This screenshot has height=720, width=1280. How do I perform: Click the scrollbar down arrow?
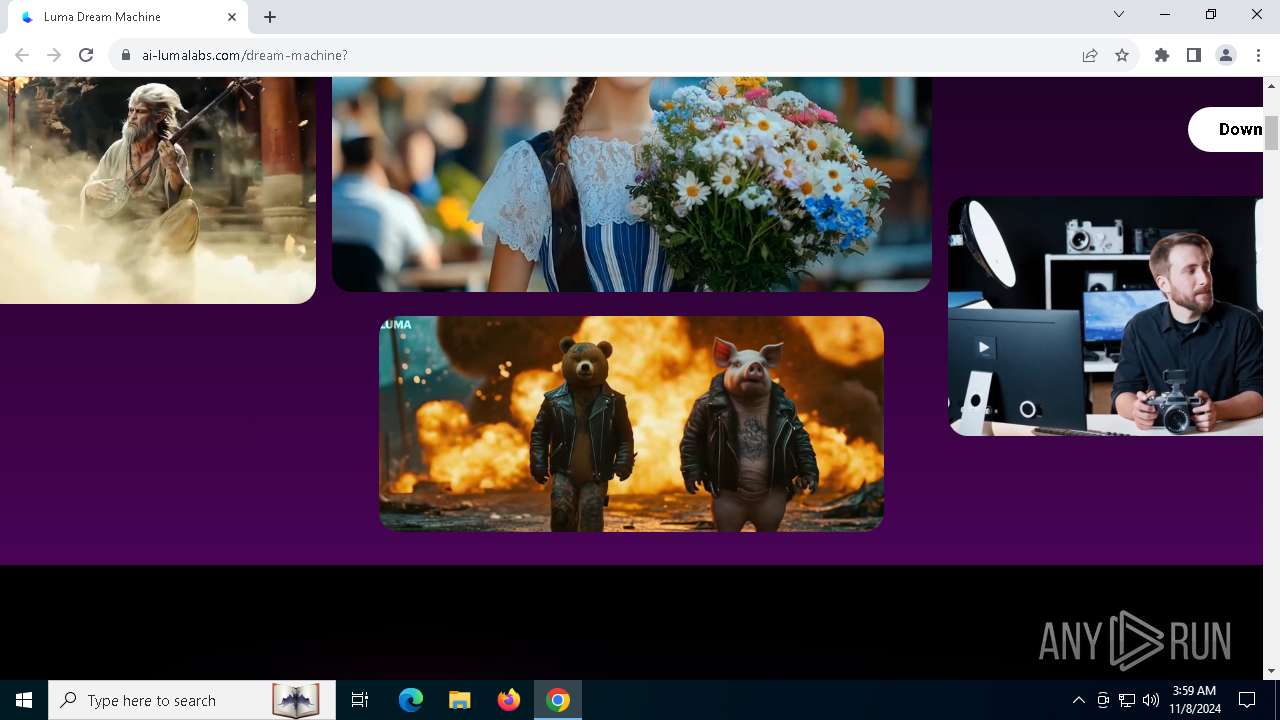click(1272, 671)
